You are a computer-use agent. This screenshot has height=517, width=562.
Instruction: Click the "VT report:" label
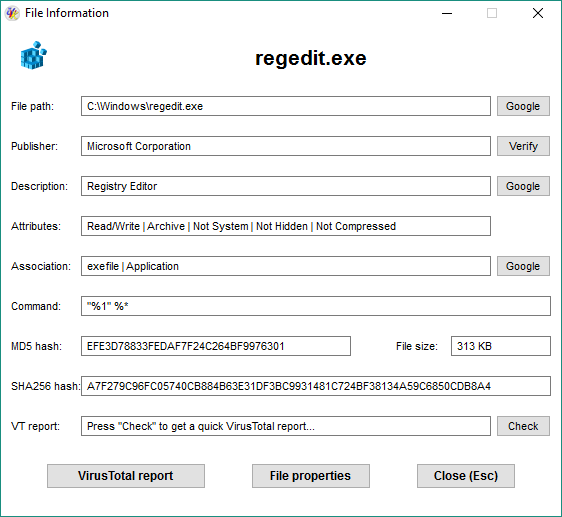35,426
